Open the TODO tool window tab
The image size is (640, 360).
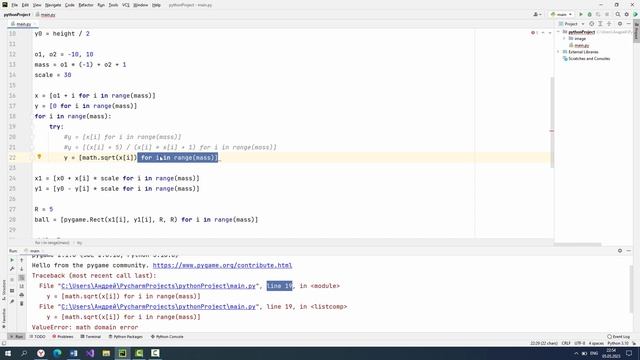coord(38,337)
